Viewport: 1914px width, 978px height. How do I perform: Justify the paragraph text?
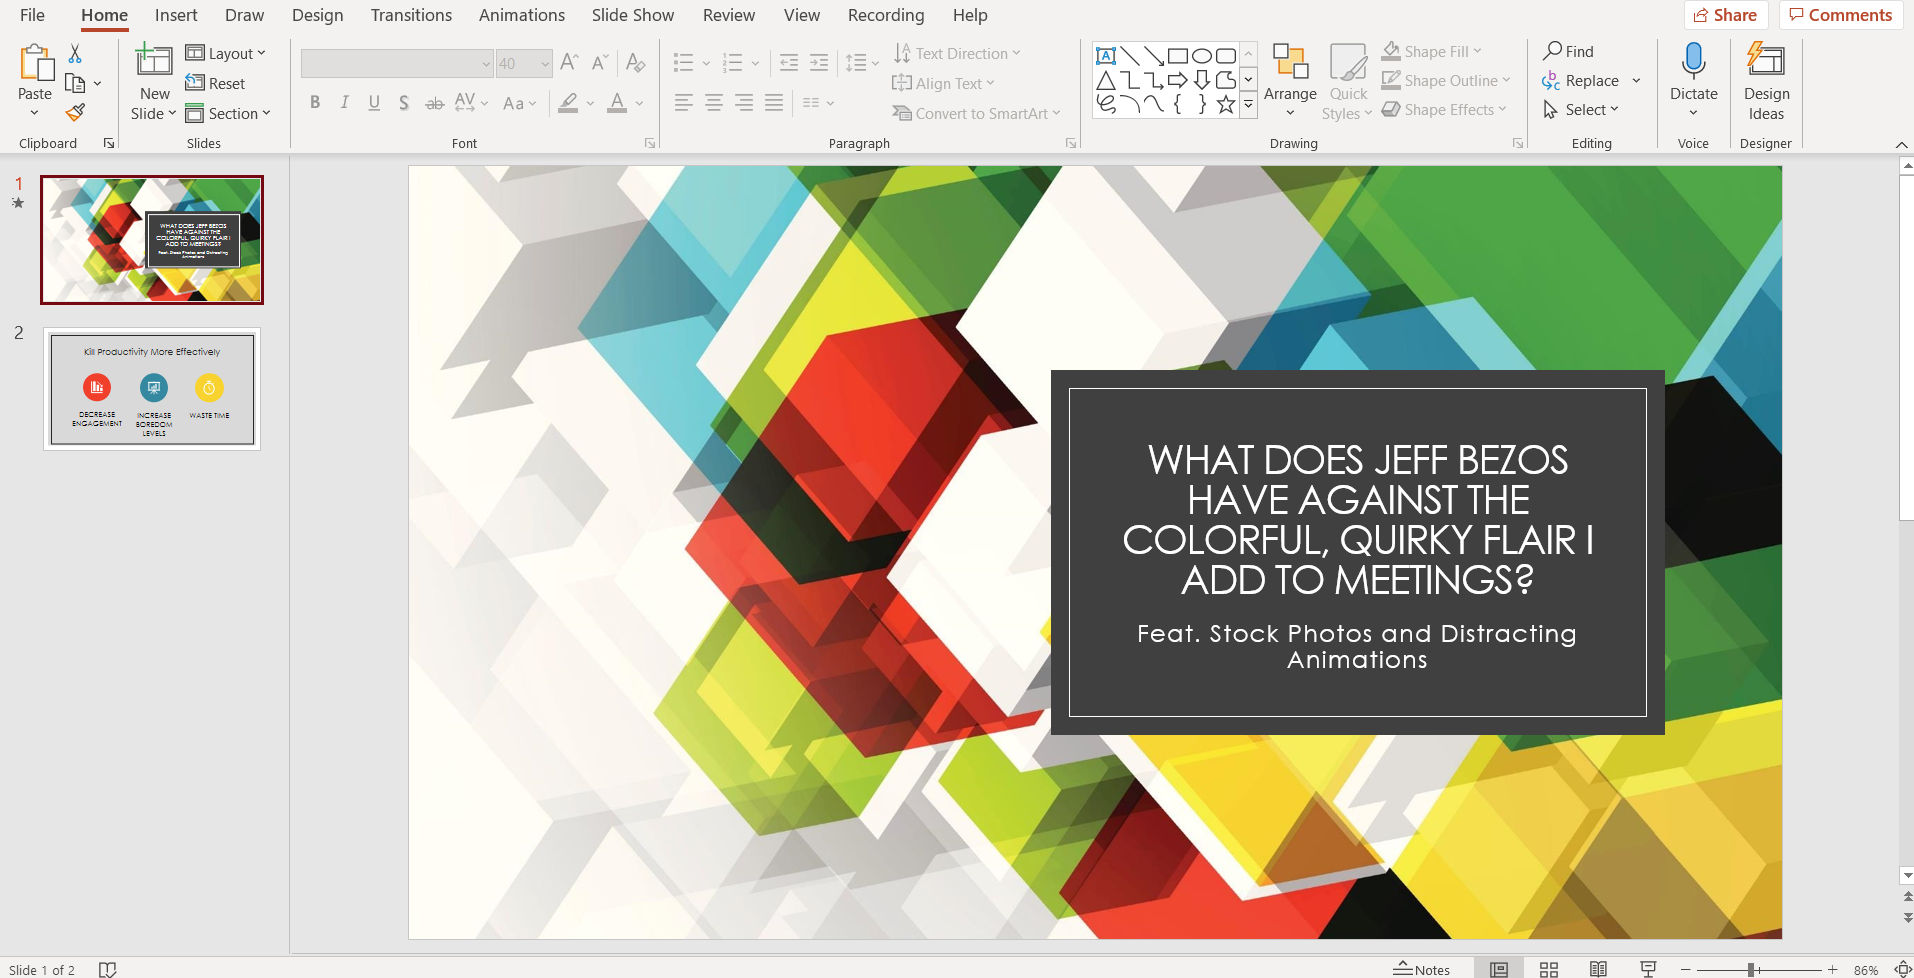click(774, 103)
